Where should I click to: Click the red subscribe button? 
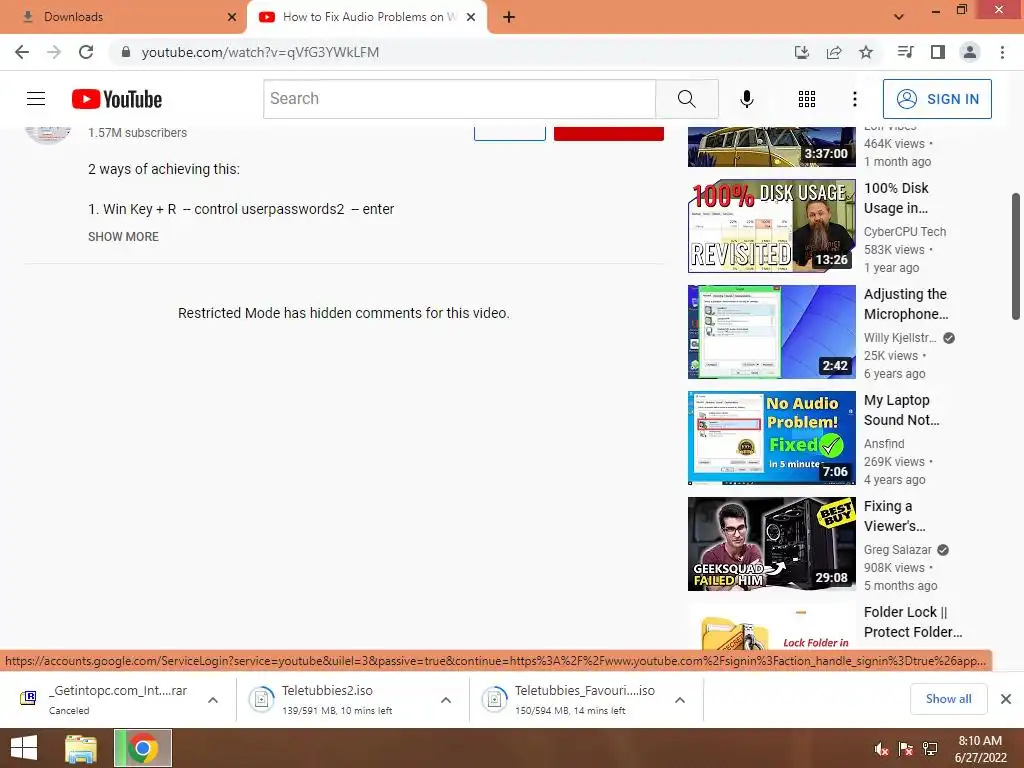tap(609, 133)
